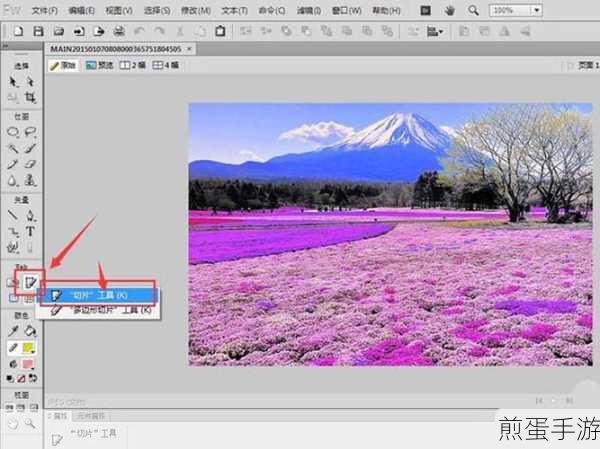The height and width of the screenshot is (449, 600).
Task: Open the 元件属性 panel tab
Action: (x=91, y=416)
